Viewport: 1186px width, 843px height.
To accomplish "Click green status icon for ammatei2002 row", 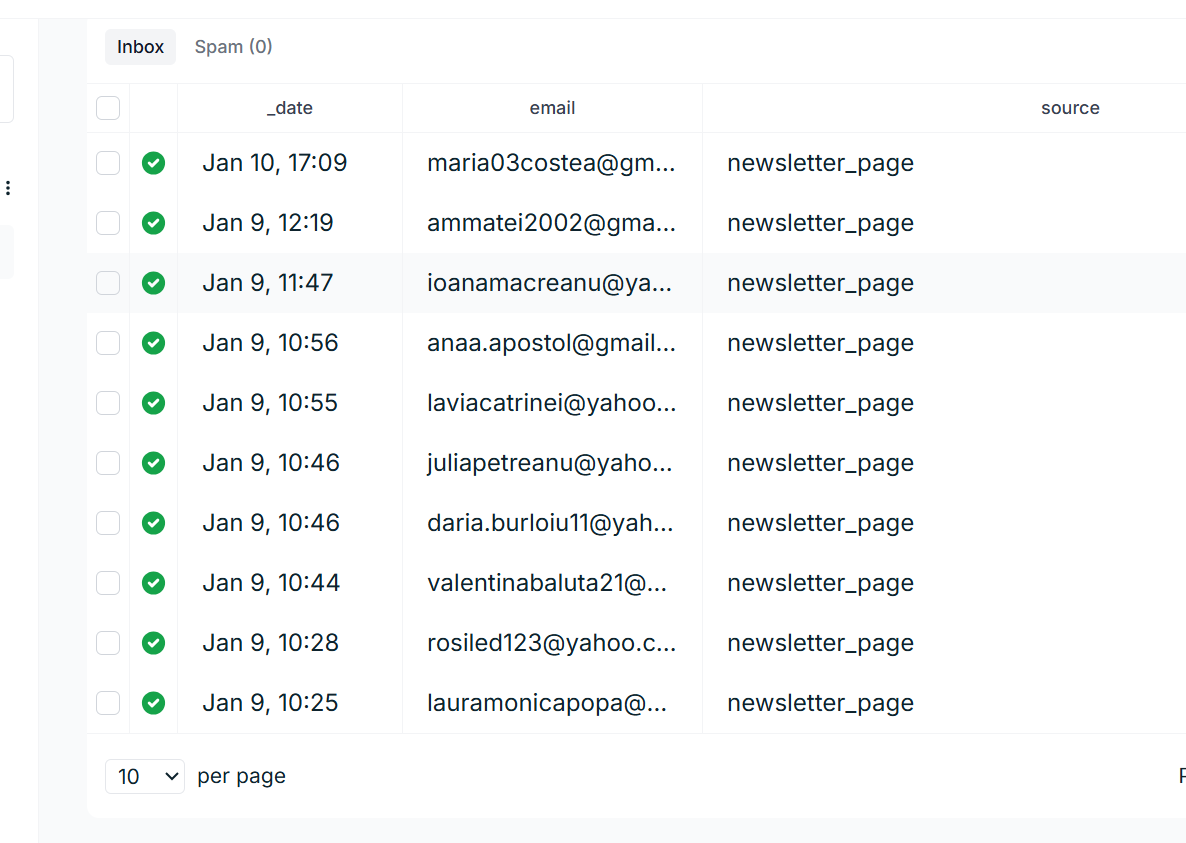I will coord(153,223).
